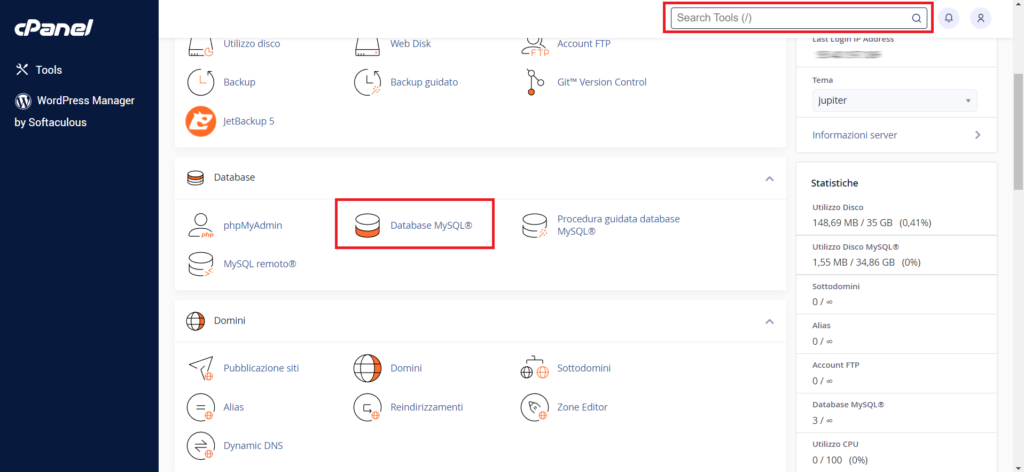Click the Account FTP icon
Image resolution: width=1024 pixels, height=472 pixels.
[x=534, y=46]
